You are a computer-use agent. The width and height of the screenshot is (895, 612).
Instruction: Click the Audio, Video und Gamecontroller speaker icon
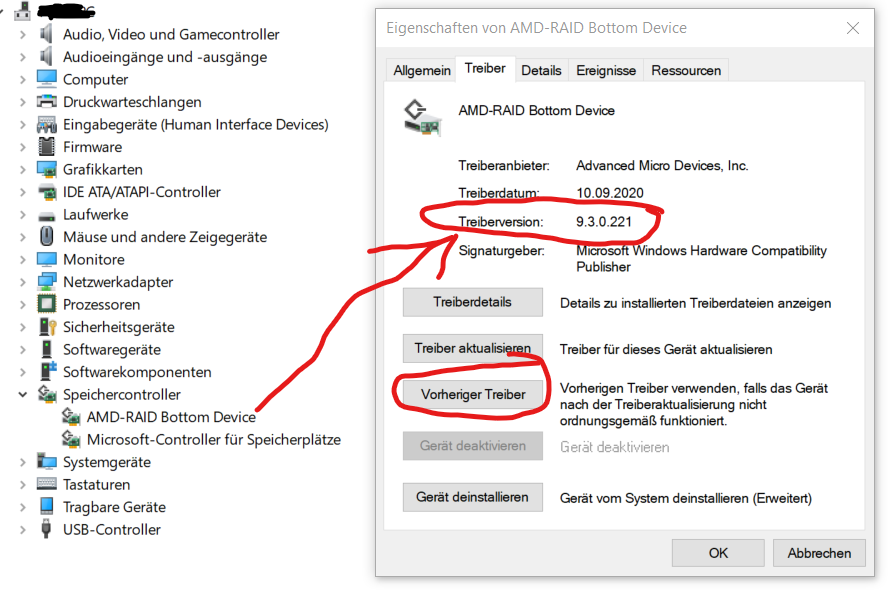(x=46, y=34)
